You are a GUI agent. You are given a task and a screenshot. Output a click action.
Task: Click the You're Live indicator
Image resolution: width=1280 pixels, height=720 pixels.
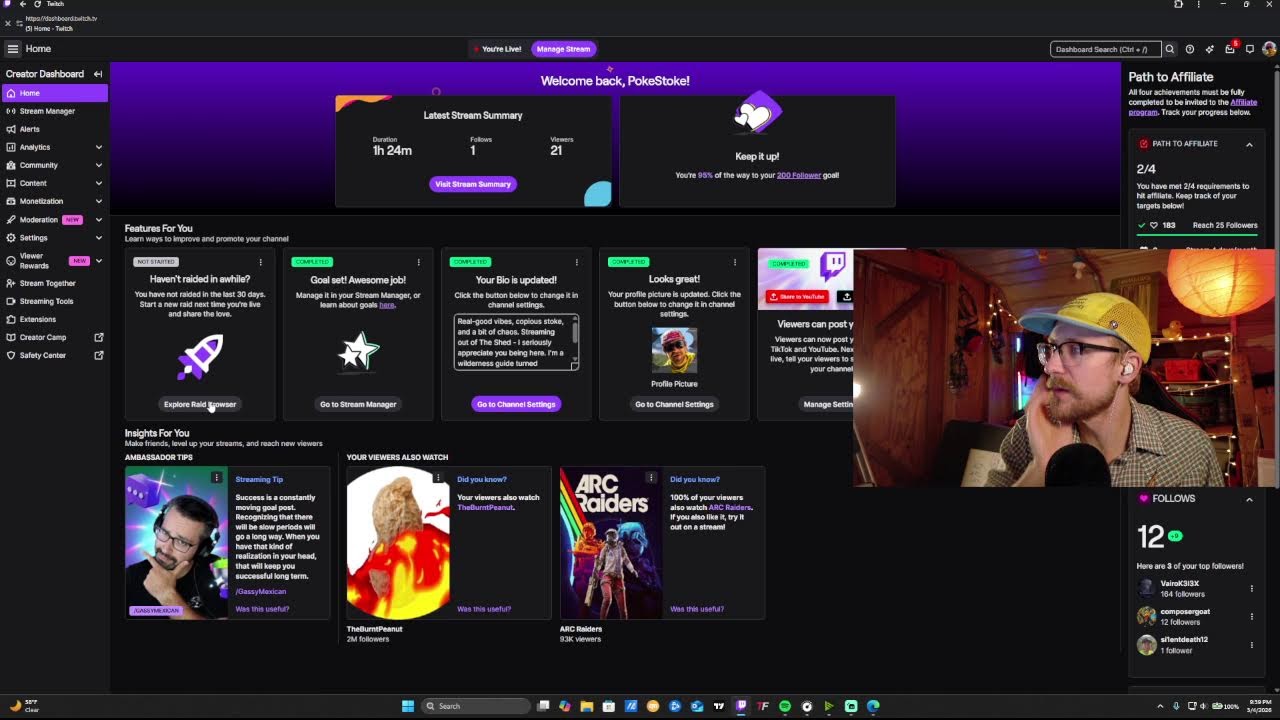[497, 49]
